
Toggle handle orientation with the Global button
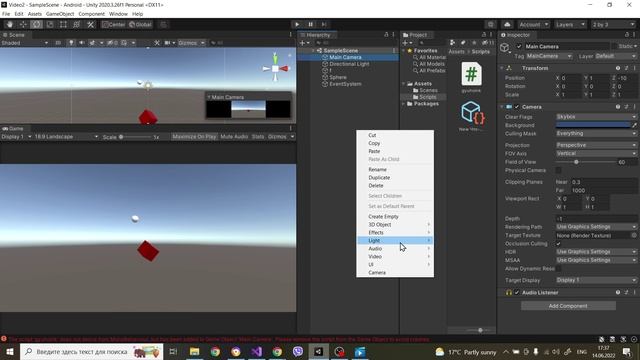click(x=140, y=24)
